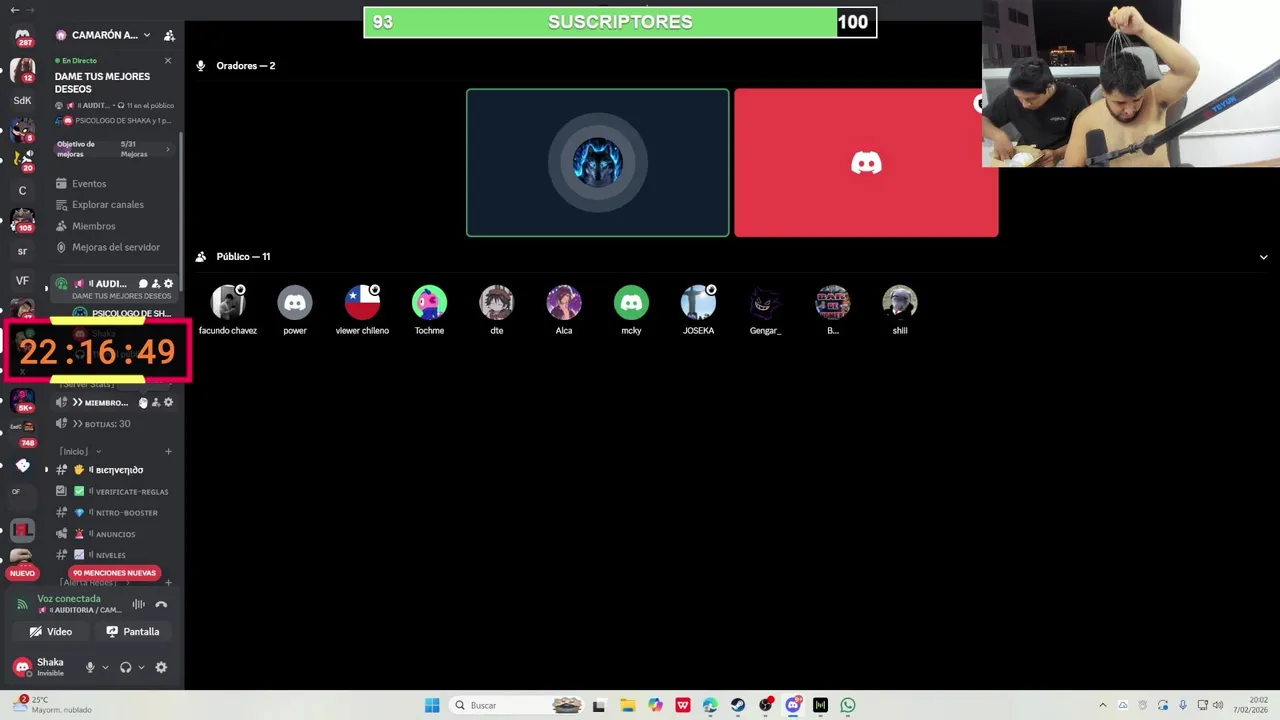Close the En Directo stage banner

168,61
